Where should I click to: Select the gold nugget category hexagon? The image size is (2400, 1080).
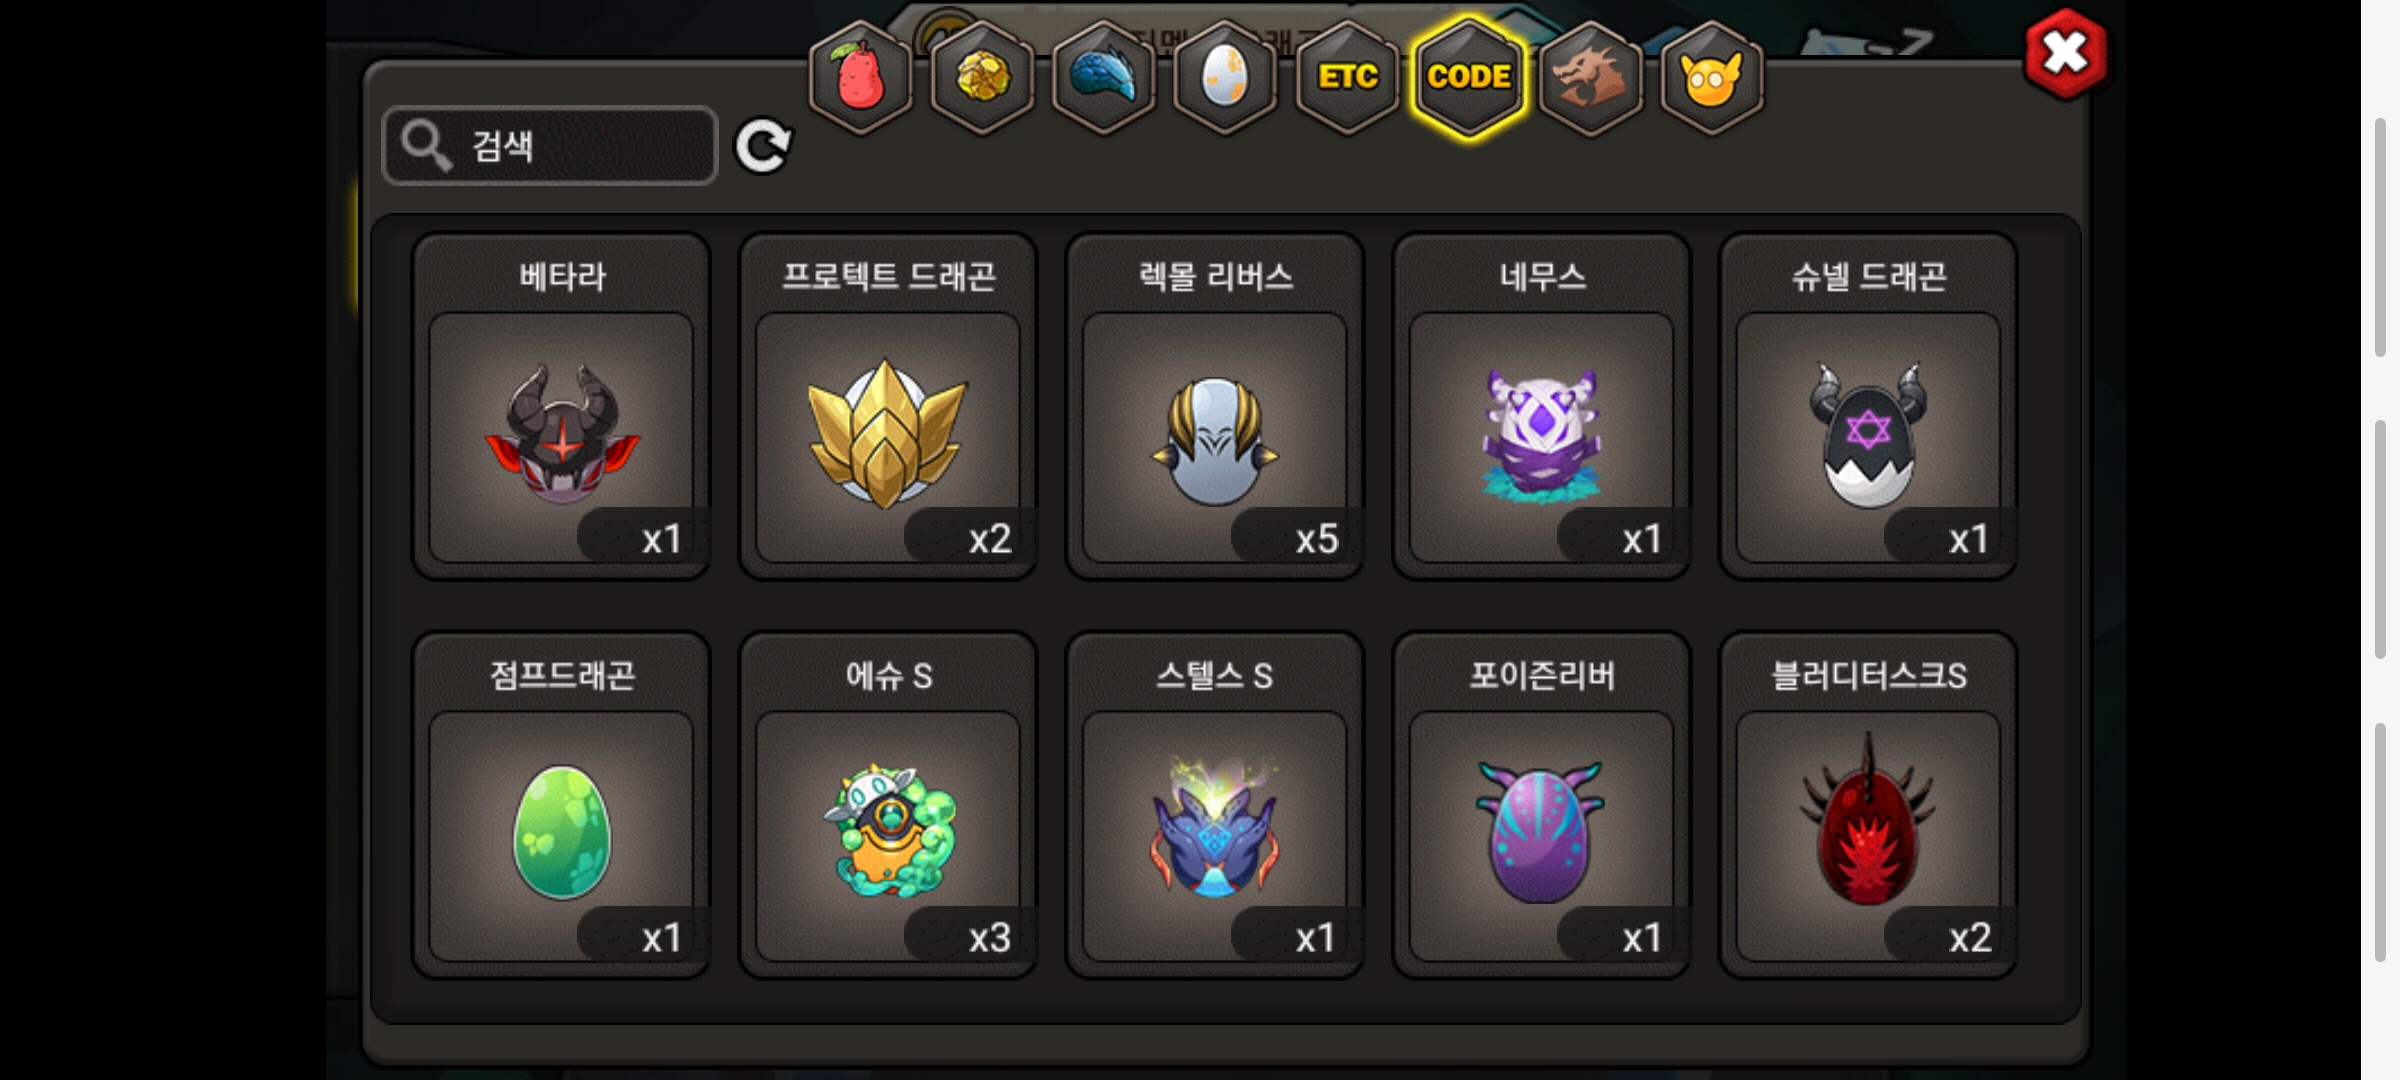pyautogui.click(x=982, y=78)
